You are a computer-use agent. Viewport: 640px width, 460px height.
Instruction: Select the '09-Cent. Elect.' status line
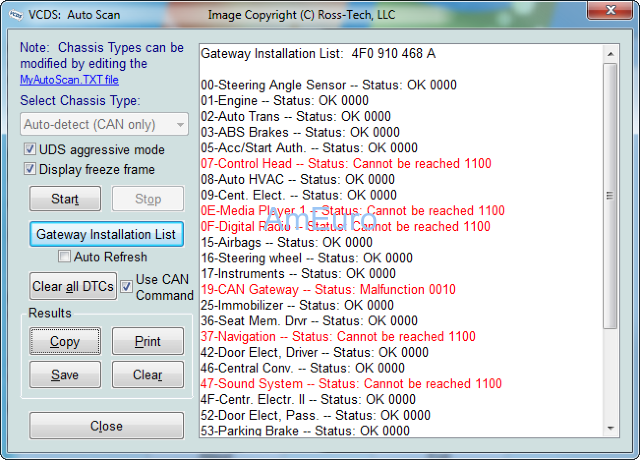coord(298,195)
